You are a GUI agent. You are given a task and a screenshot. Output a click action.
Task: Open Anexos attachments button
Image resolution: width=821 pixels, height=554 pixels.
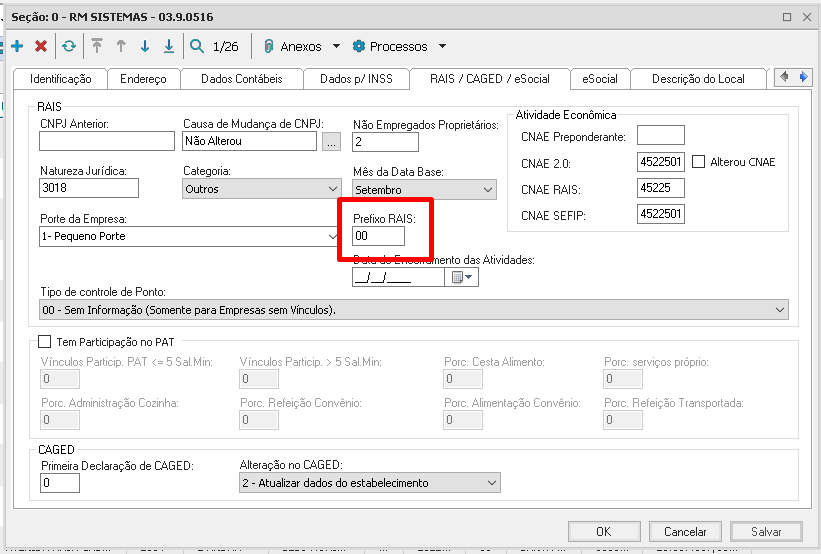tap(293, 47)
